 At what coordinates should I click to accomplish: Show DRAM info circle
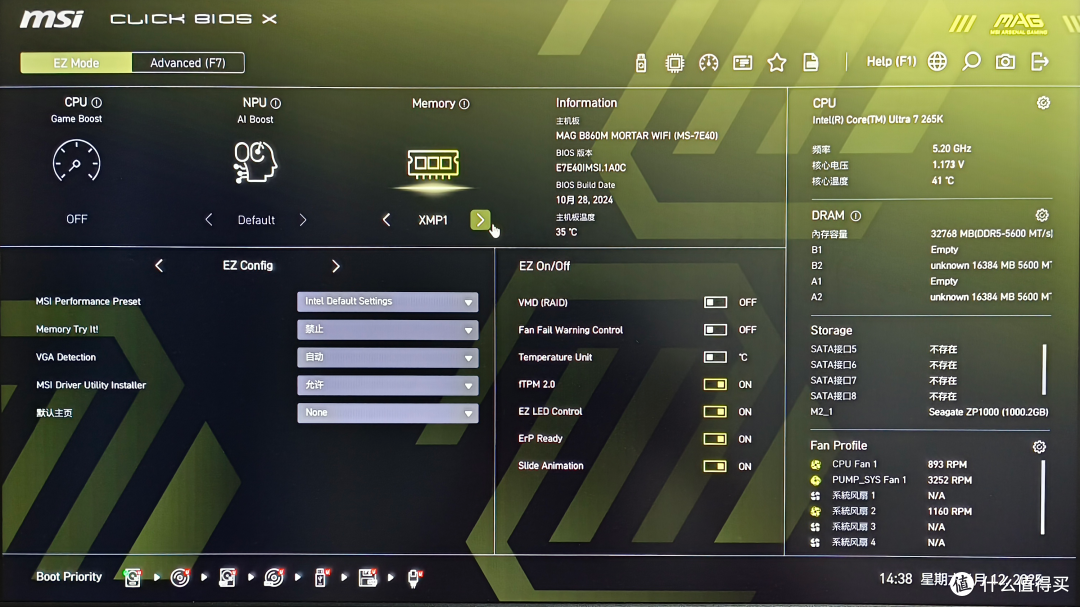coord(855,216)
